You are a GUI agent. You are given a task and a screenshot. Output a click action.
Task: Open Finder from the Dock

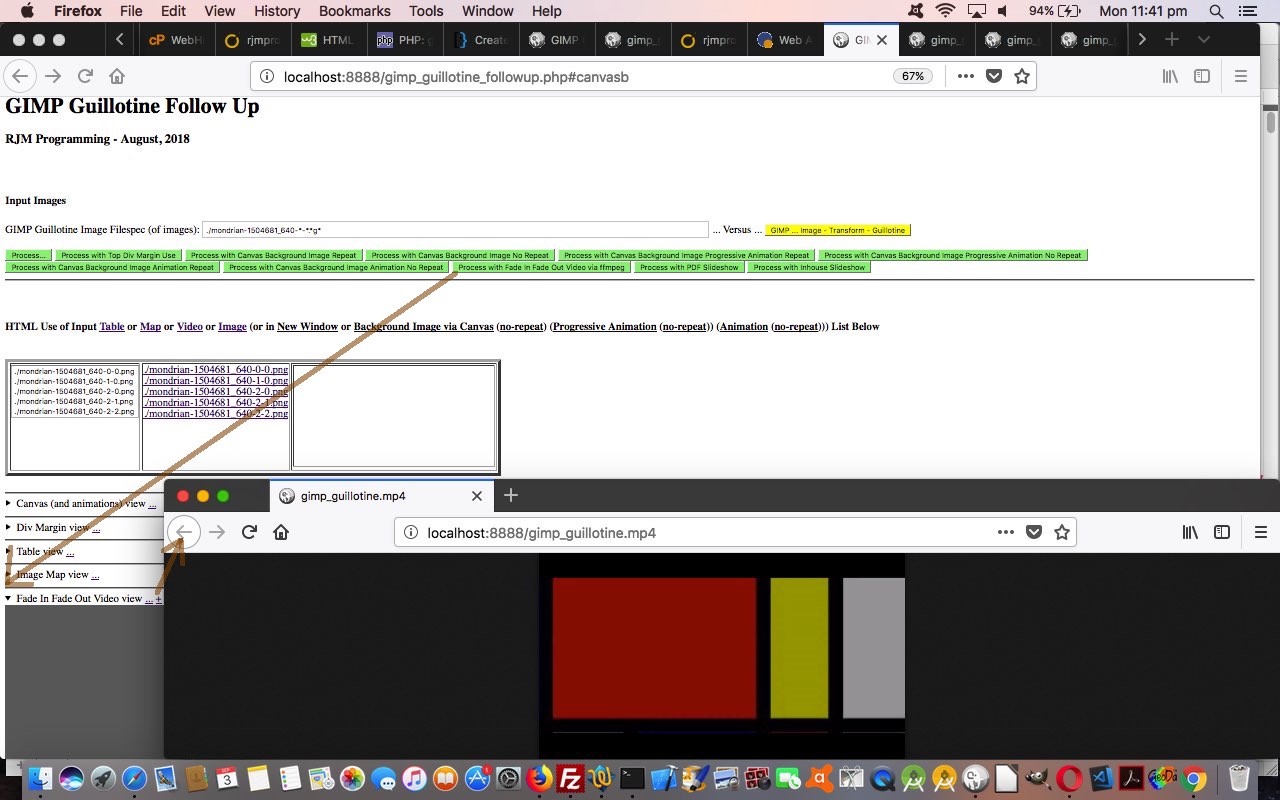tap(41, 778)
